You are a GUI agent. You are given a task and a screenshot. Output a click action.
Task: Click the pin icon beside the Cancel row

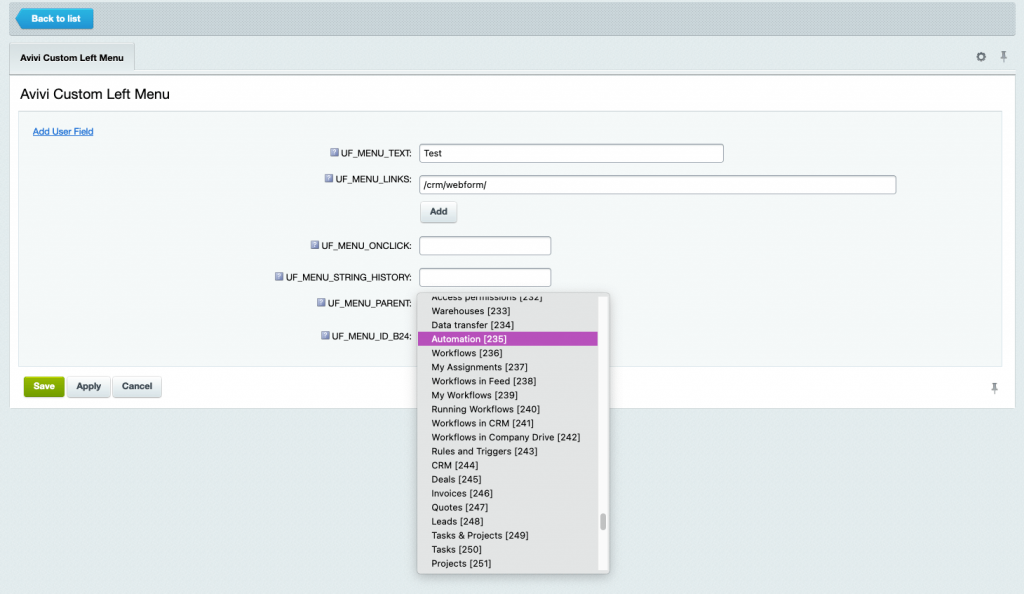pos(995,388)
